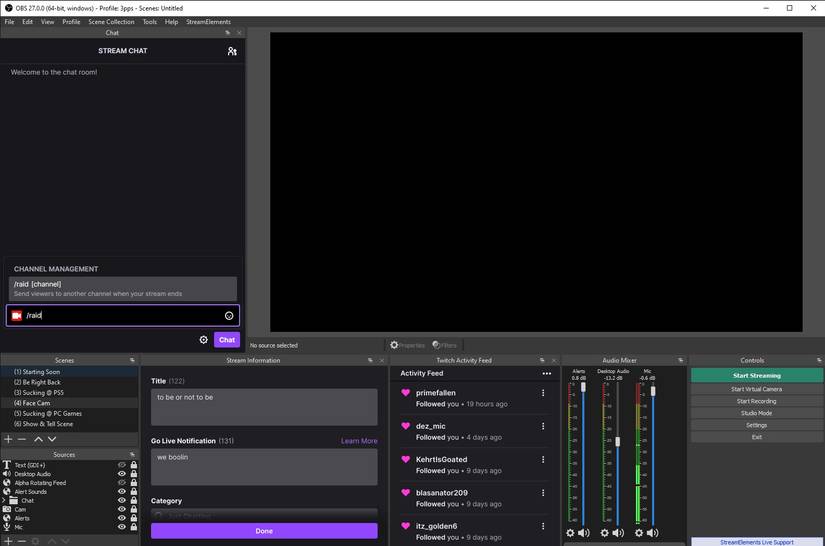Click the Start Streaming button

756,376
